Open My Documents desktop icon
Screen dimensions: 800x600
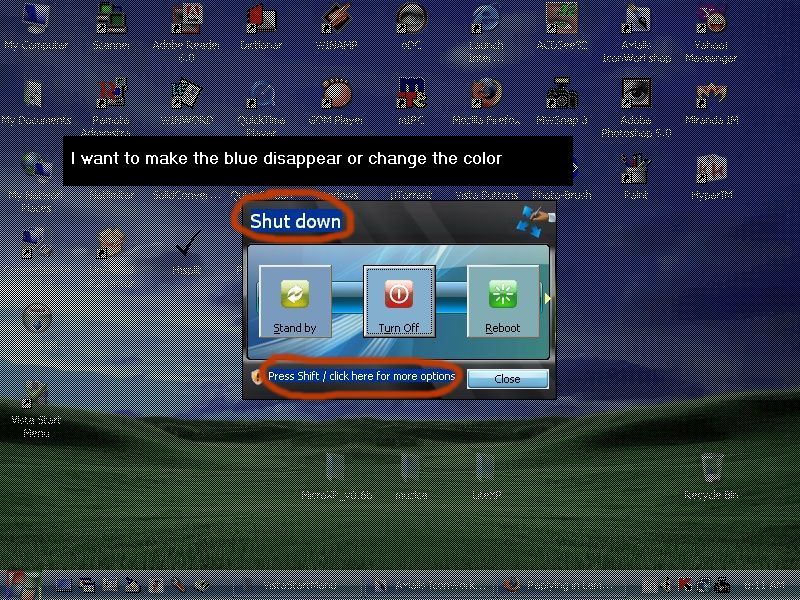[36, 101]
